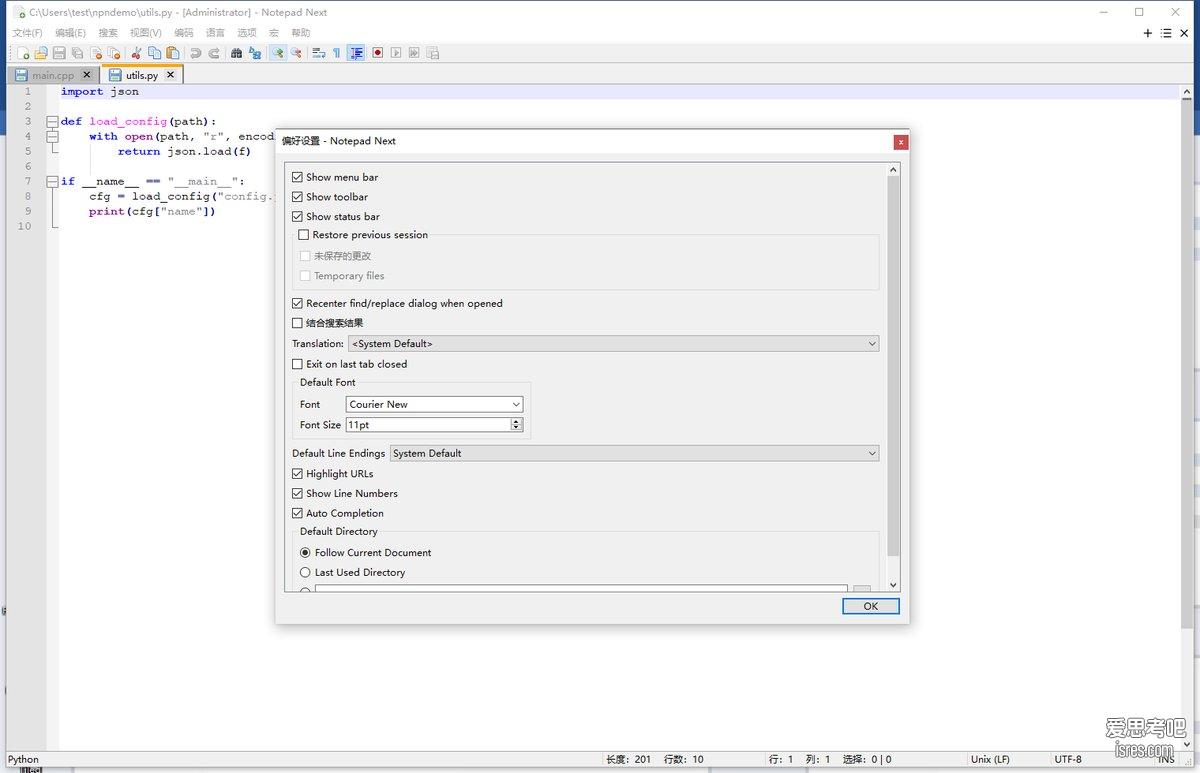Open the 编辑(E) menu
The height and width of the screenshot is (773, 1200).
coord(70,33)
